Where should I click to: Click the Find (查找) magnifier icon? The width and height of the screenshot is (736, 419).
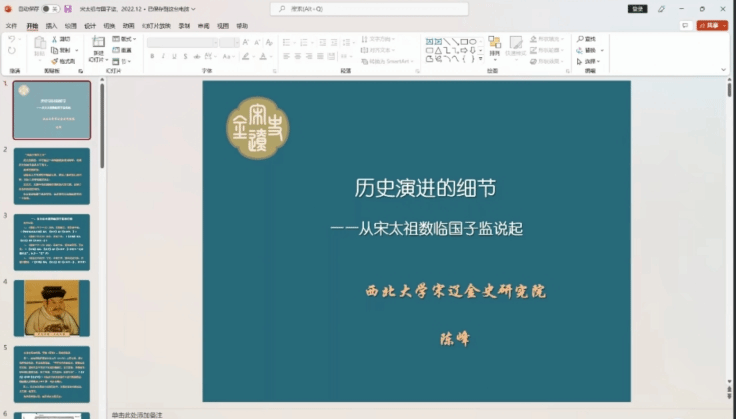579,39
